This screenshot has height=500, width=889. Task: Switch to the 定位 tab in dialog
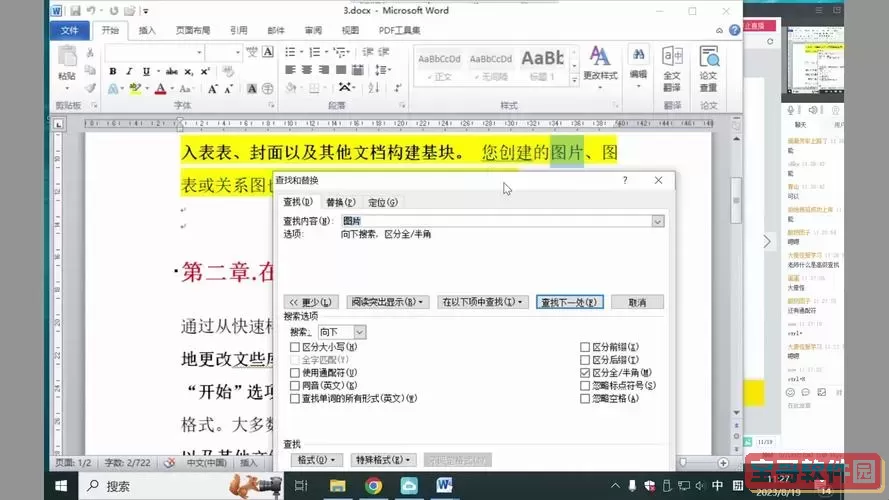(x=383, y=202)
